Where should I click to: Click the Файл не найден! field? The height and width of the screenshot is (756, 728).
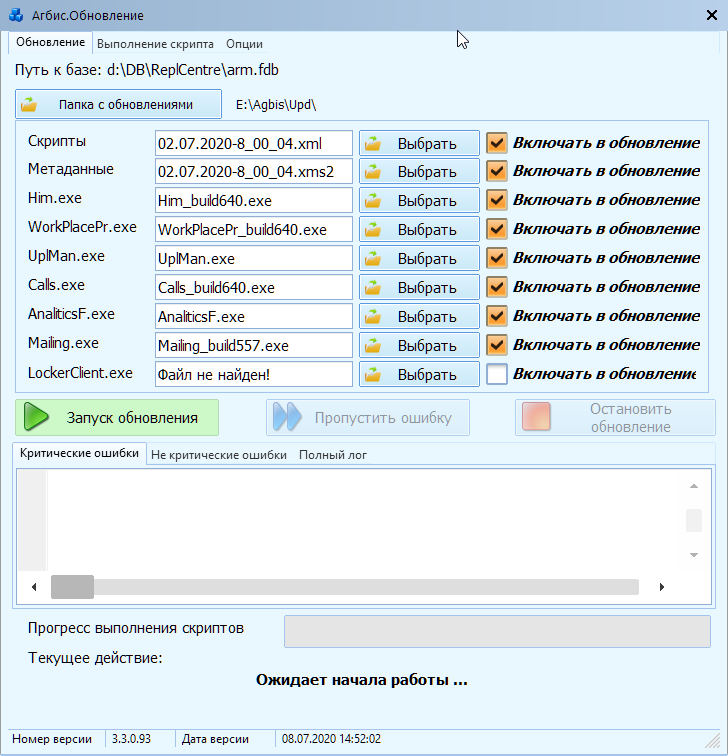[x=254, y=374]
